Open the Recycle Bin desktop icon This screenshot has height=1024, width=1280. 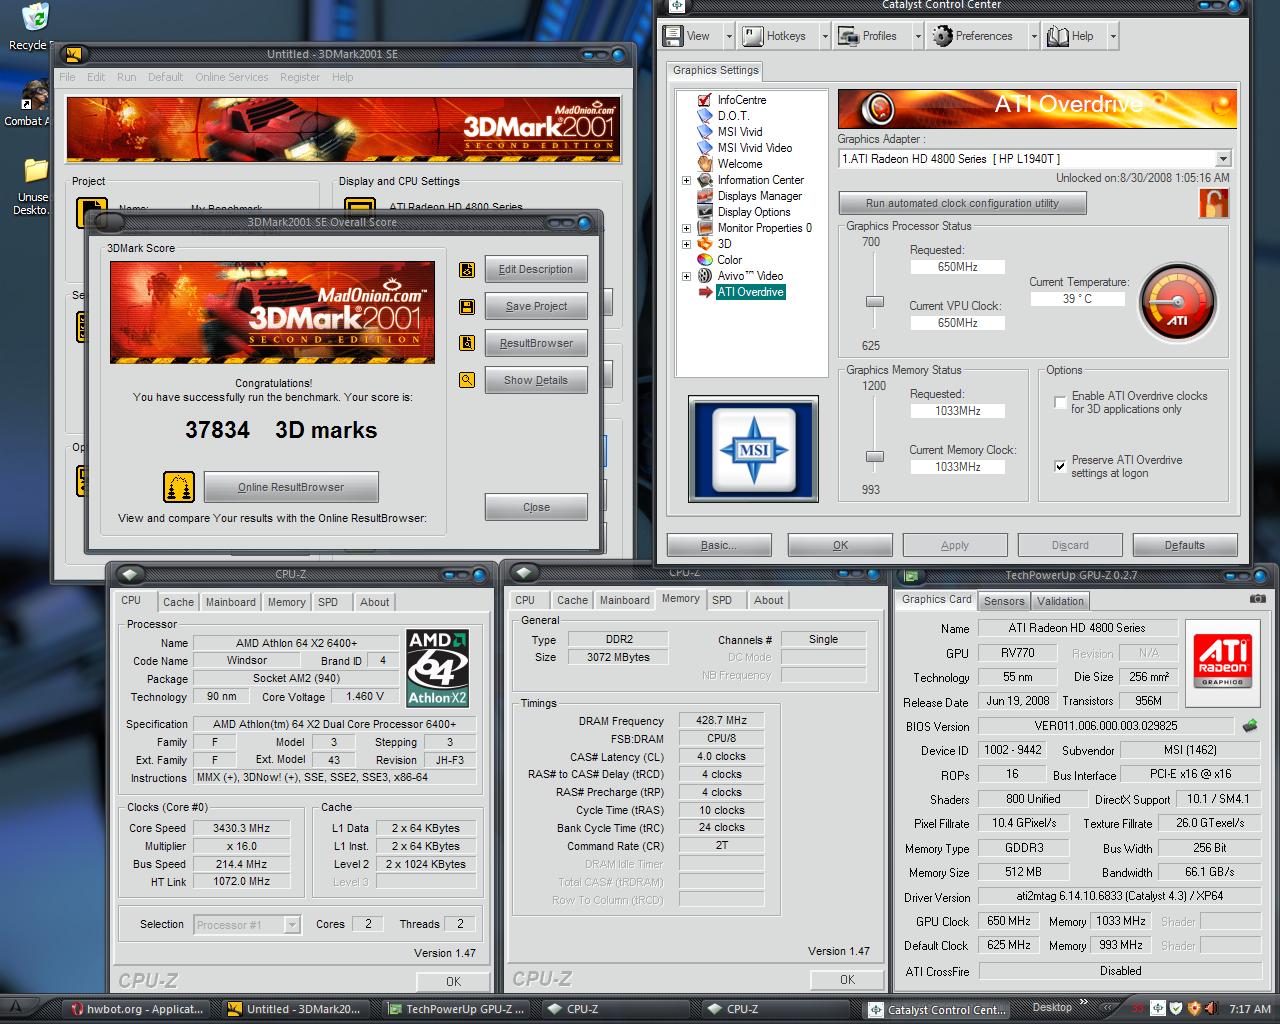coord(35,18)
